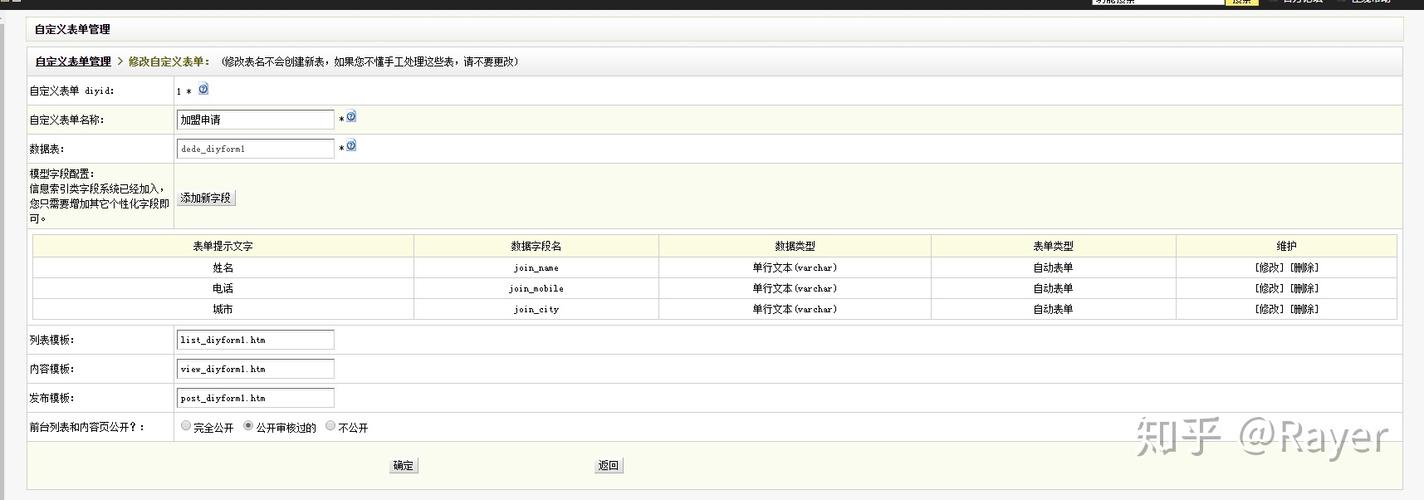The height and width of the screenshot is (500, 1424).
Task: Click the 前台列表和内容页公开 label
Action: click(87, 427)
